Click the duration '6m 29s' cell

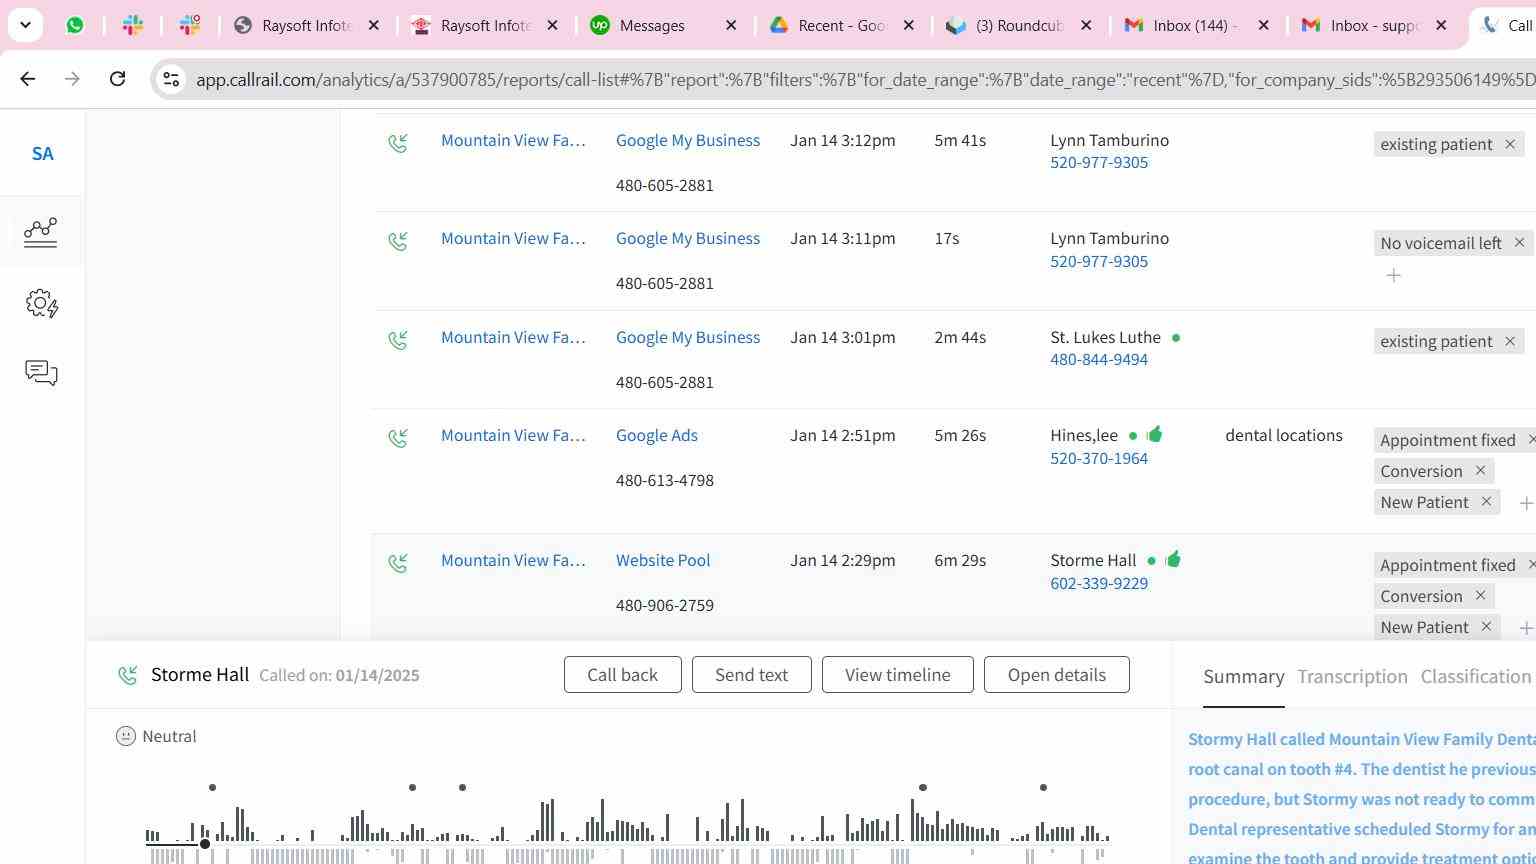tap(960, 560)
